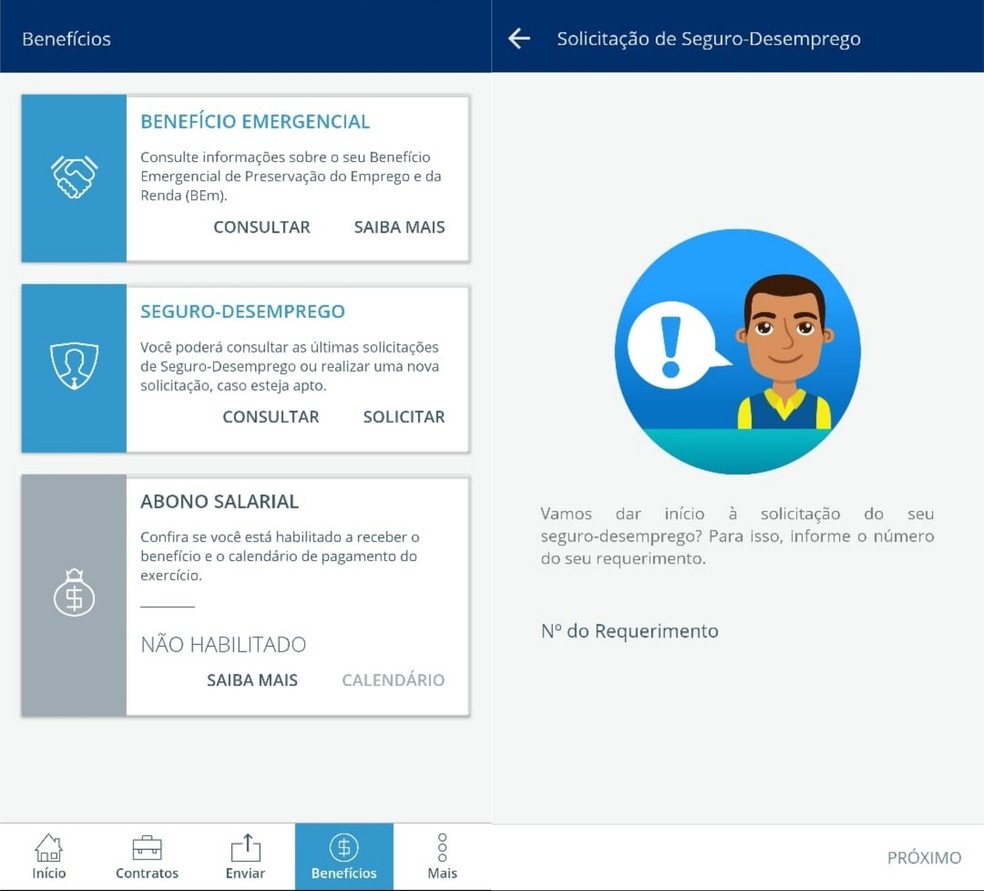
Task: Tap the NÃO HABILITADO status text
Action: (223, 644)
